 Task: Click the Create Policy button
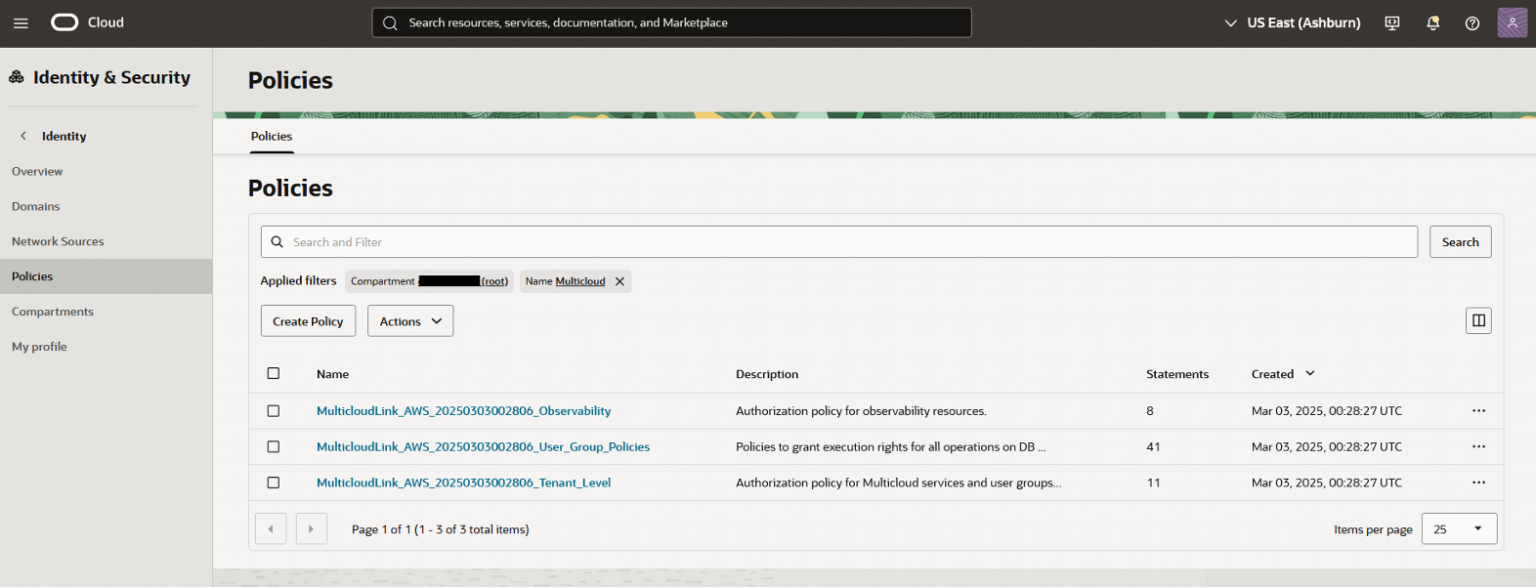click(x=308, y=321)
